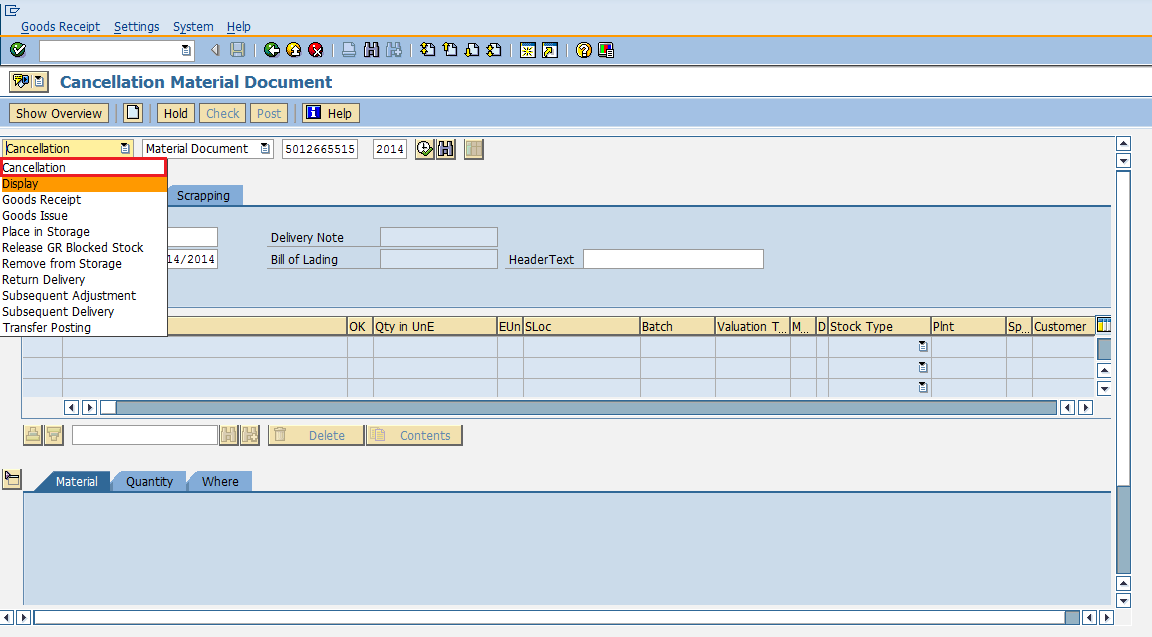Viewport: 1152px width, 637px height.
Task: Click the SAP window menu icon at top-left
Action: pos(12,10)
